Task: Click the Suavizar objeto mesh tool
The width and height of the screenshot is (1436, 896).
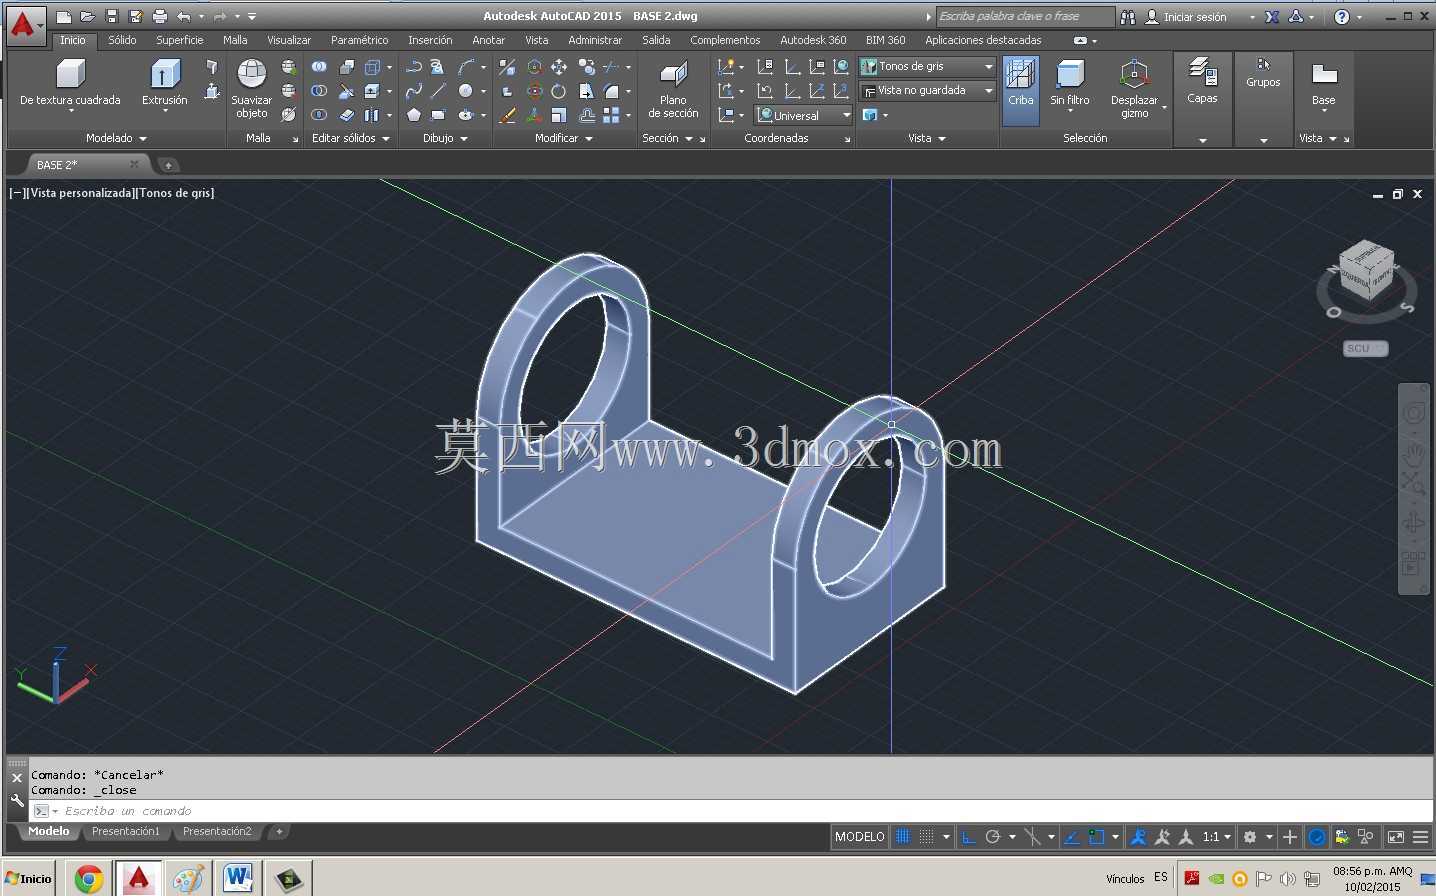Action: coord(251,88)
